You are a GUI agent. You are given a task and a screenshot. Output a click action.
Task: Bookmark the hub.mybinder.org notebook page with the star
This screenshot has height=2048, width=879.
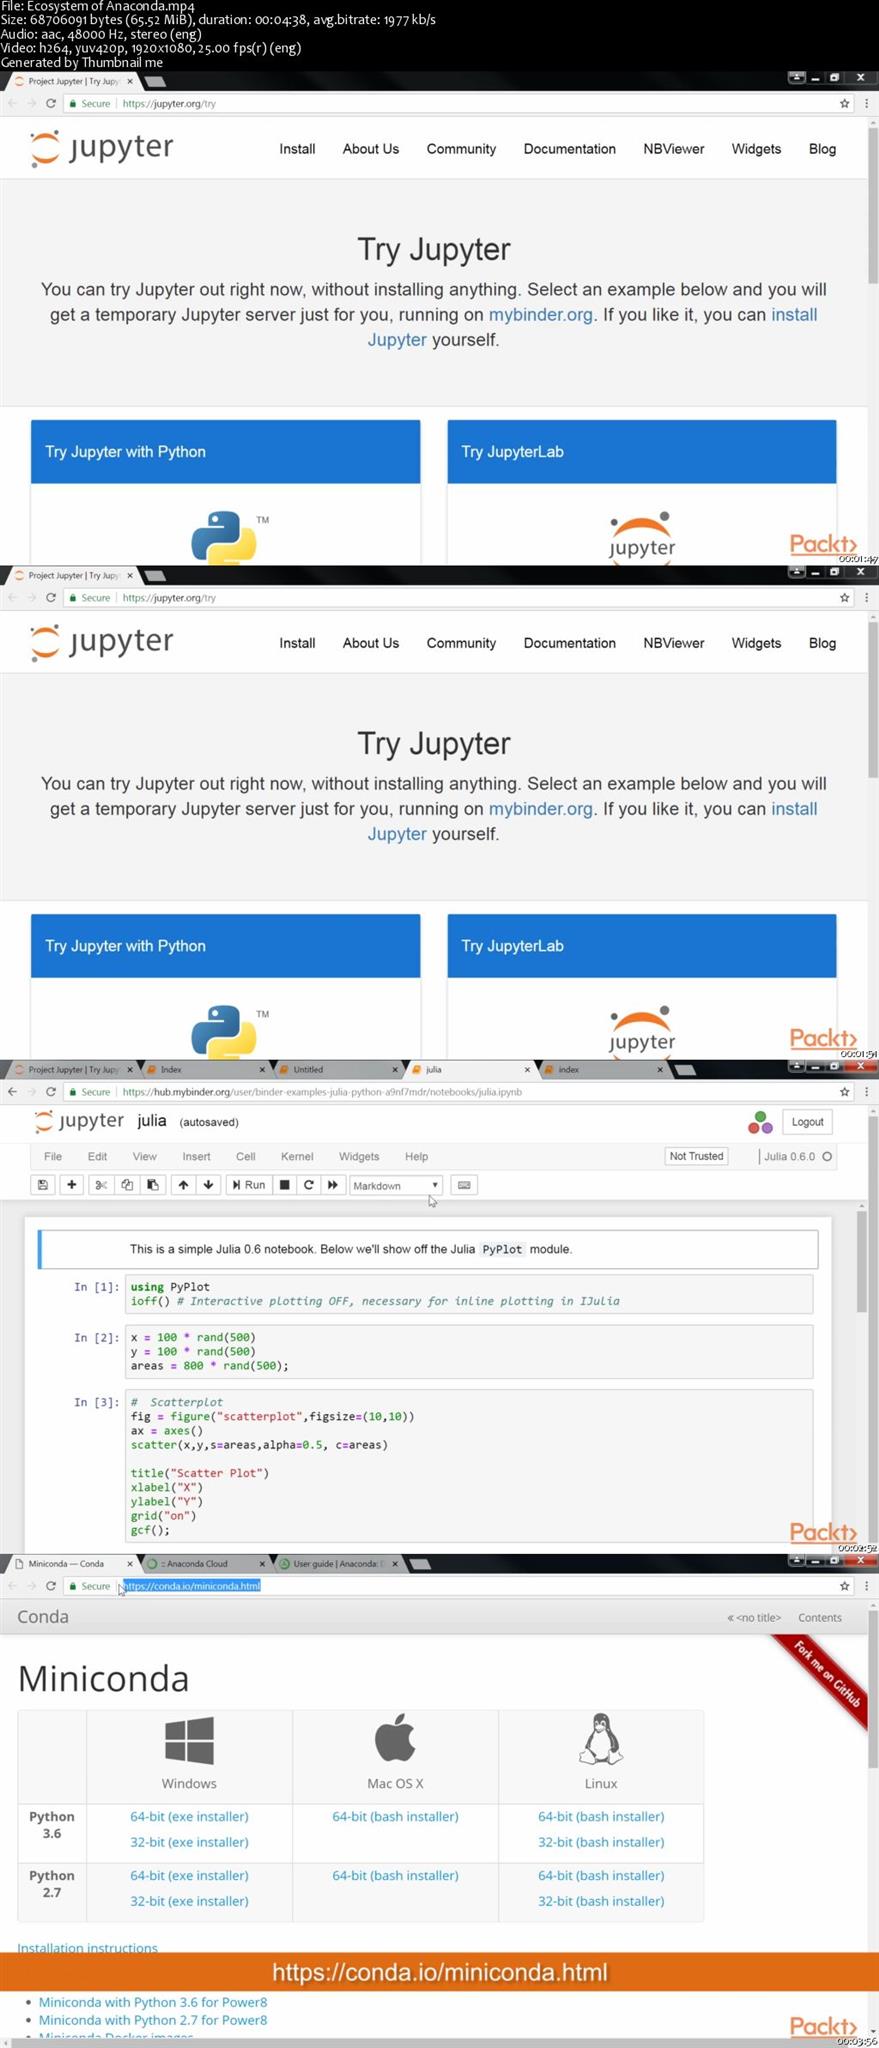pyautogui.click(x=844, y=1092)
